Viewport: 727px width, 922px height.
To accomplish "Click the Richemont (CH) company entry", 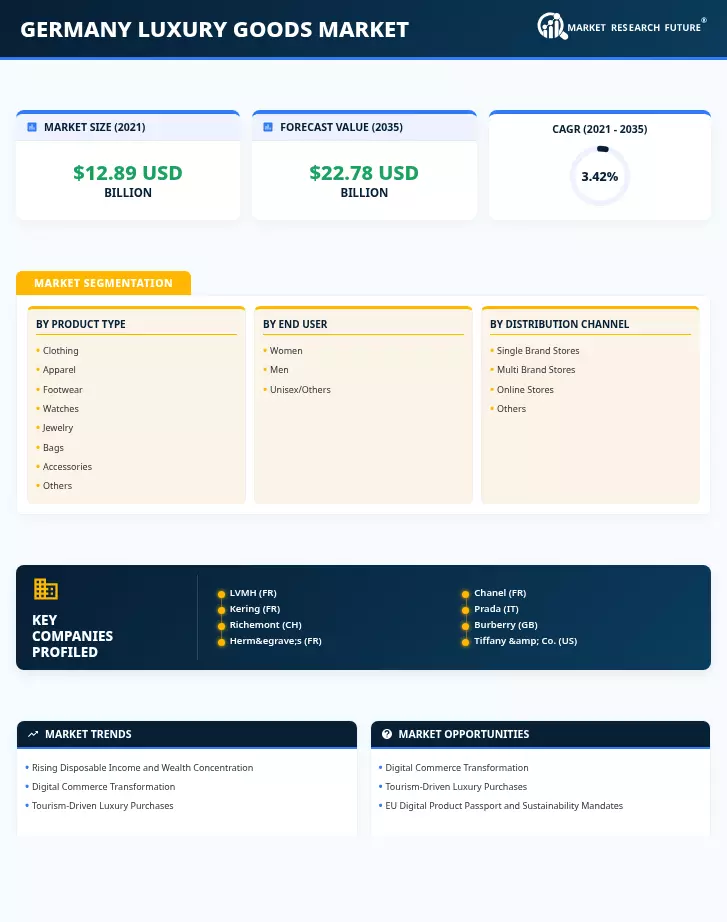I will (x=265, y=624).
